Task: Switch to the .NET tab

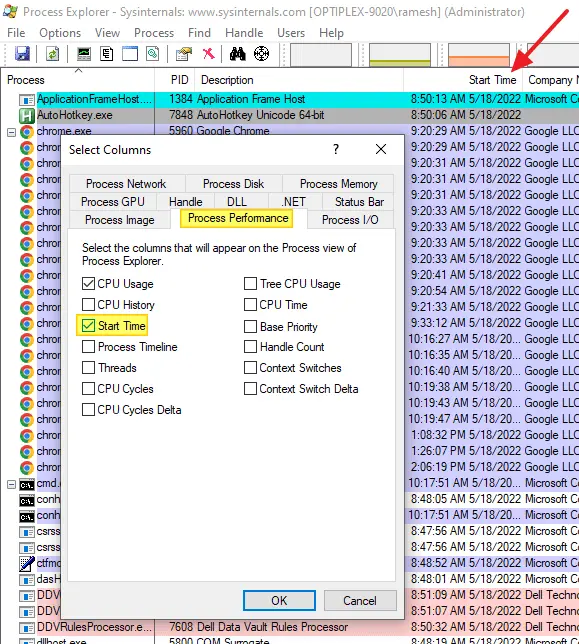Action: (x=294, y=202)
